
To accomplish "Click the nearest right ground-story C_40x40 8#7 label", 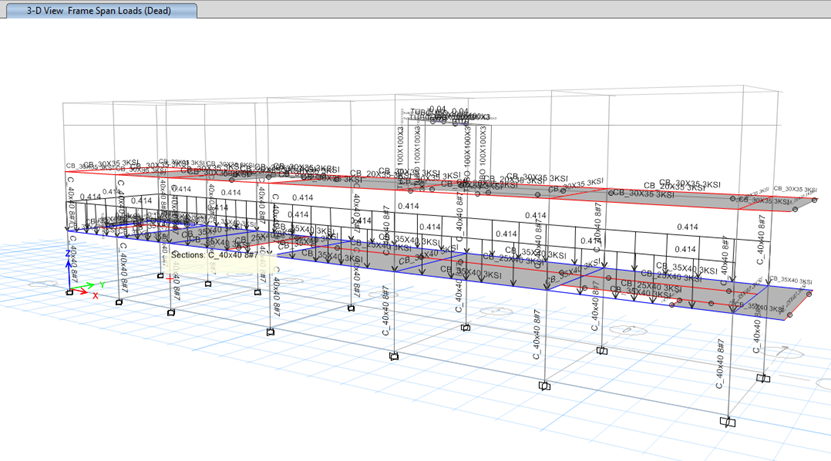I will pos(721,365).
